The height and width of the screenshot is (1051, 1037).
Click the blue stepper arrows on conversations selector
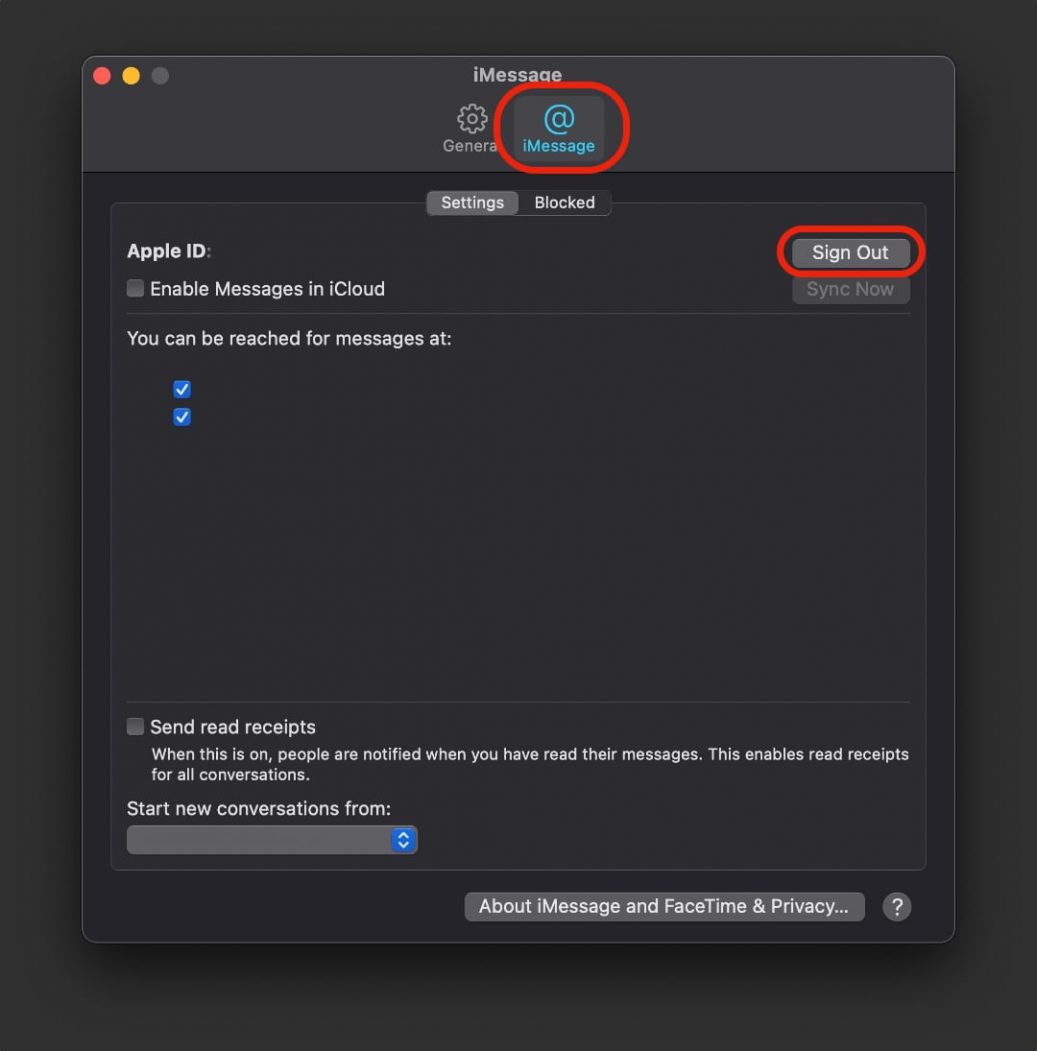point(402,839)
